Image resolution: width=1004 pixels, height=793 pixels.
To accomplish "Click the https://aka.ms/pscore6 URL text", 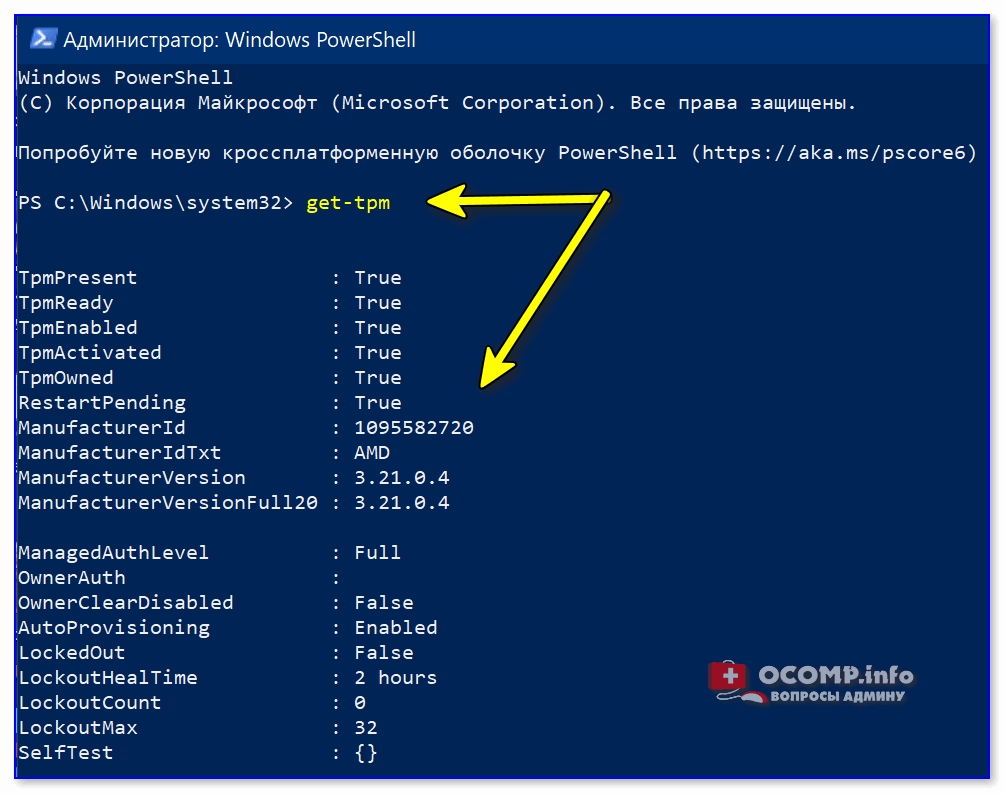I will [x=834, y=153].
